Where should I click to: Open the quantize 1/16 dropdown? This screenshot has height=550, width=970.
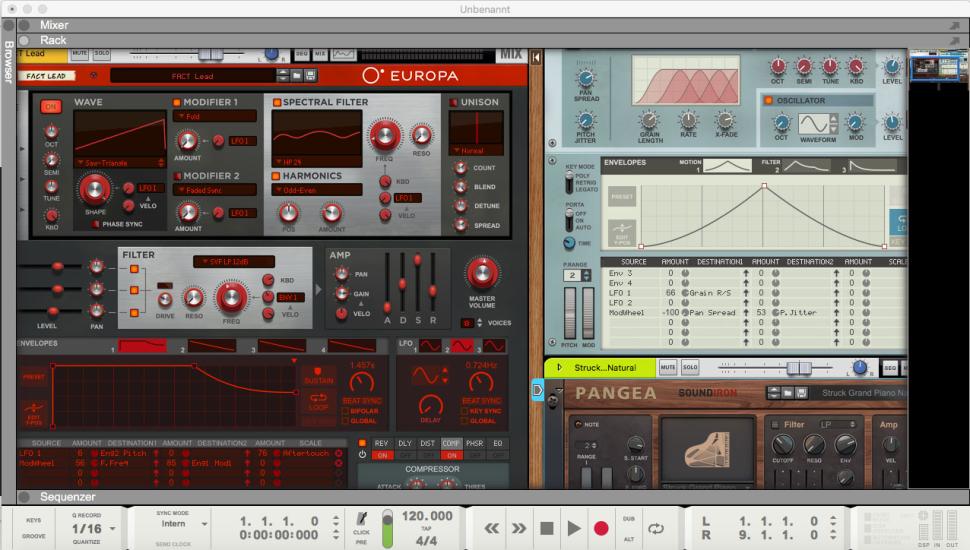pyautogui.click(x=113, y=529)
